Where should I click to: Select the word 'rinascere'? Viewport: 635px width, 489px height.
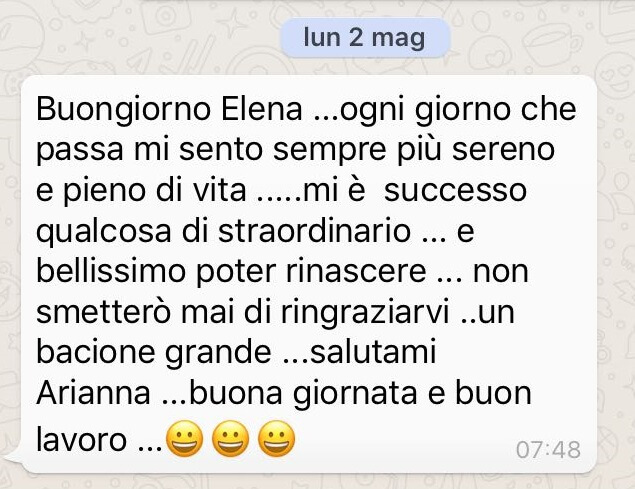pyautogui.click(x=356, y=271)
